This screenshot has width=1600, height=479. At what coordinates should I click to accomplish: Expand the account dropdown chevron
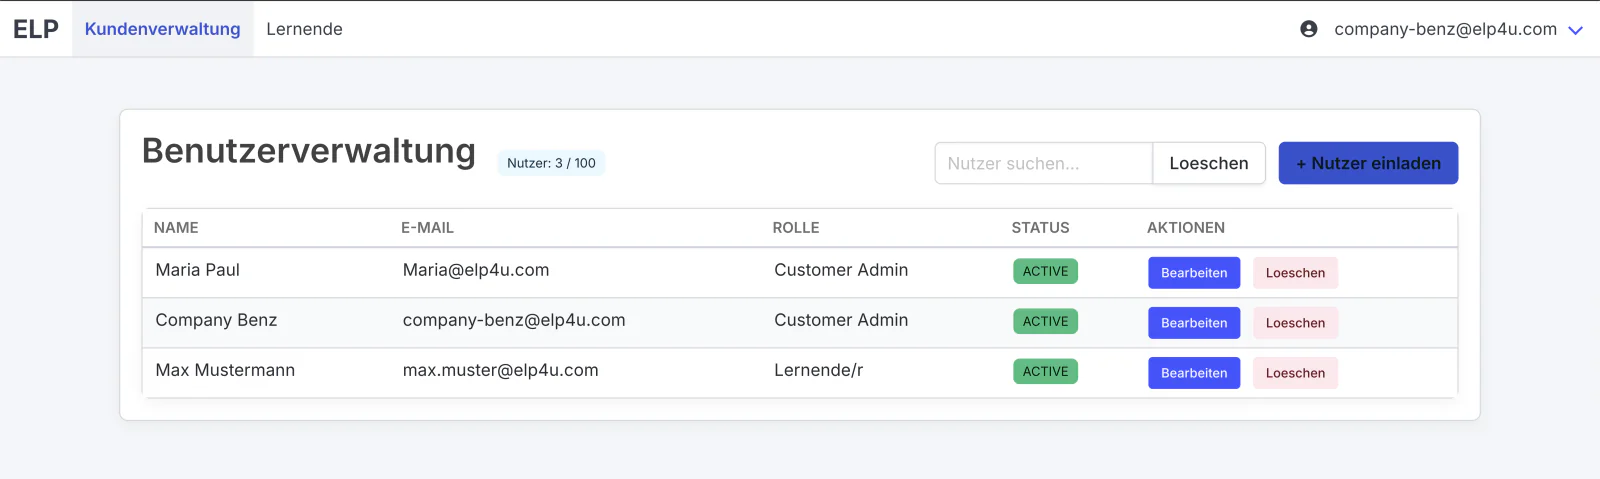[1575, 30]
